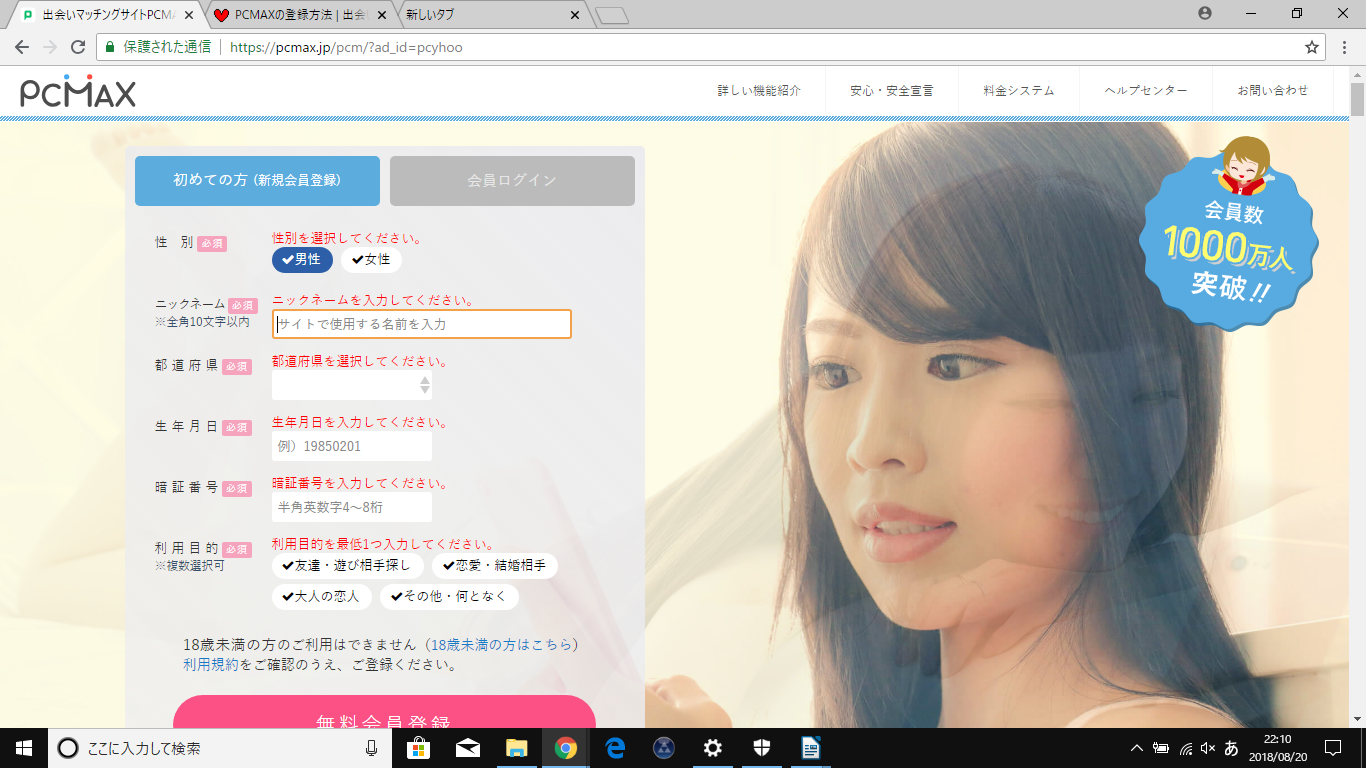Open Windows Settings gear in the taskbar
Viewport: 1366px width, 768px height.
pyautogui.click(x=712, y=748)
